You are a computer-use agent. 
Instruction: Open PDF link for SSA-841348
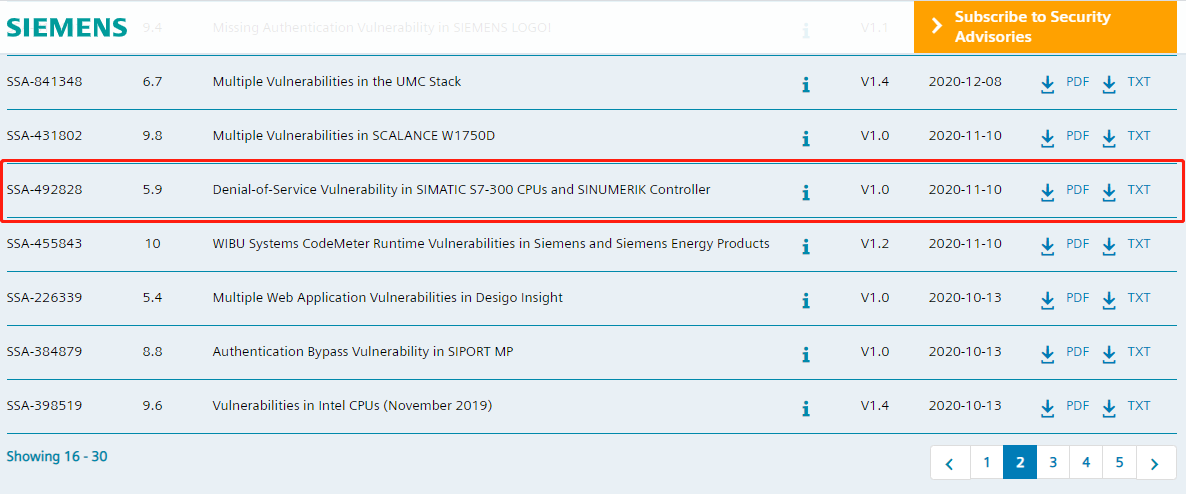pyautogui.click(x=1078, y=82)
